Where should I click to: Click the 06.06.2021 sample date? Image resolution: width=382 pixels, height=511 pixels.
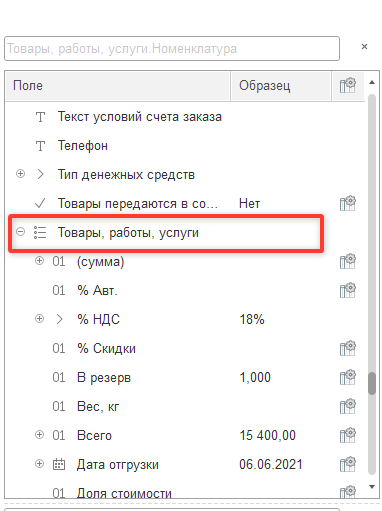[x=271, y=465]
